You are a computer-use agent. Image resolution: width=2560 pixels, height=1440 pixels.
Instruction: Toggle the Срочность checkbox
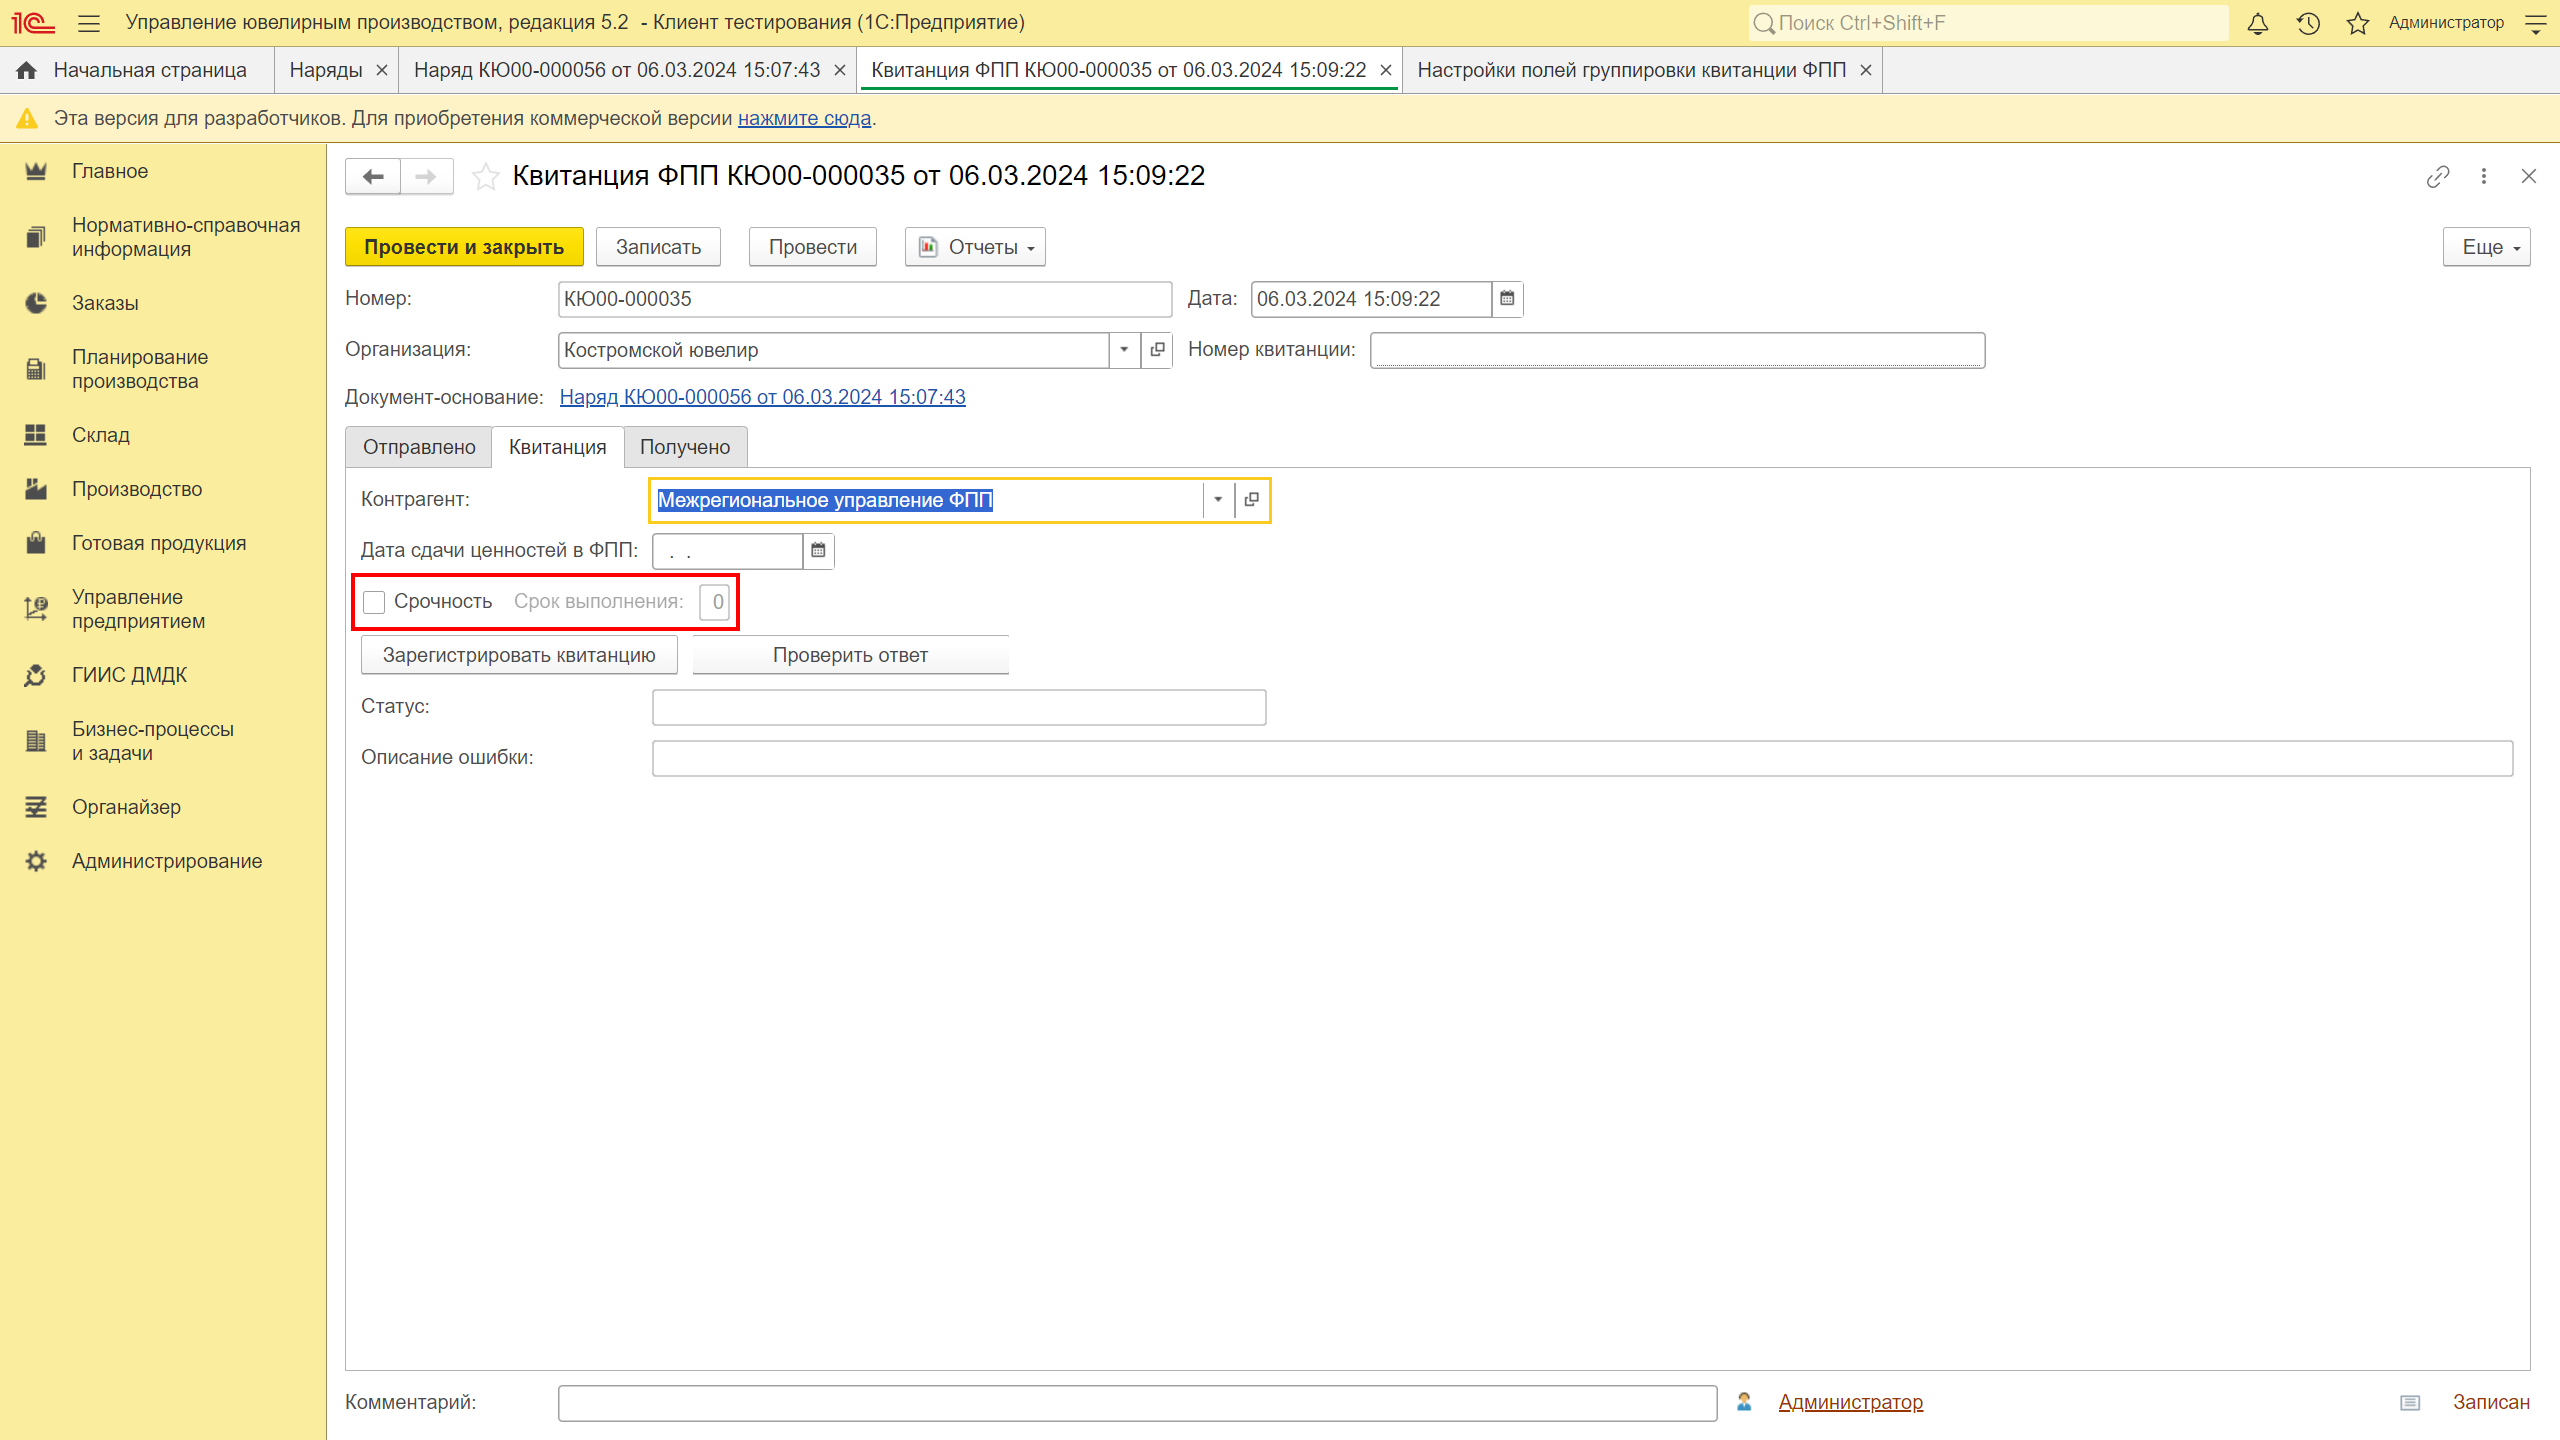374,602
